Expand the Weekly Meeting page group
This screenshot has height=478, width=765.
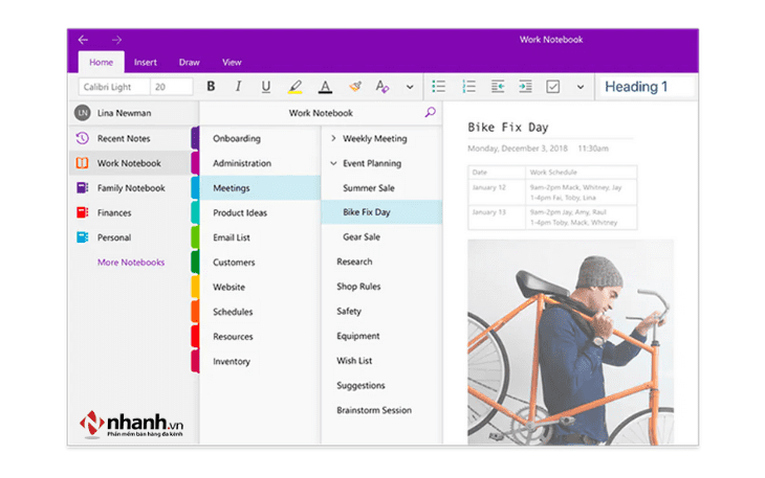(x=333, y=139)
